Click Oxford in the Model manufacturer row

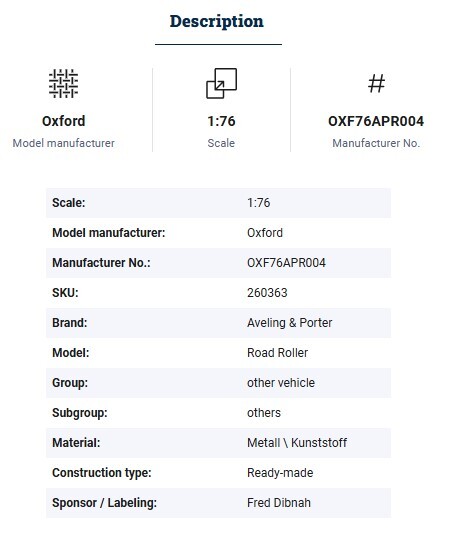[x=265, y=233]
